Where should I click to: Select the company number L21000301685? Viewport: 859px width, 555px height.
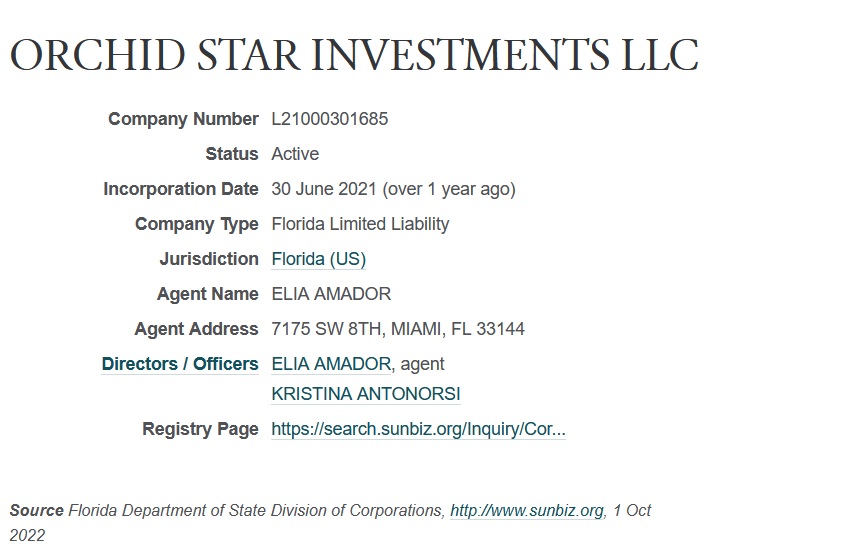[x=329, y=119]
